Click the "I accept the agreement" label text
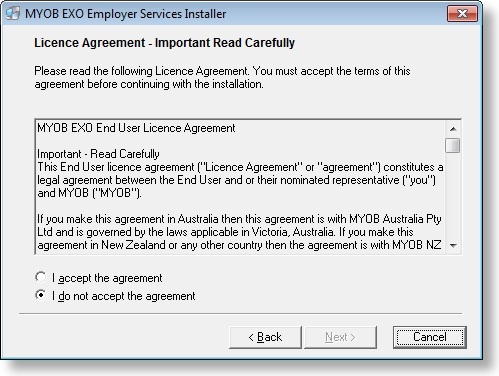 [x=107, y=278]
